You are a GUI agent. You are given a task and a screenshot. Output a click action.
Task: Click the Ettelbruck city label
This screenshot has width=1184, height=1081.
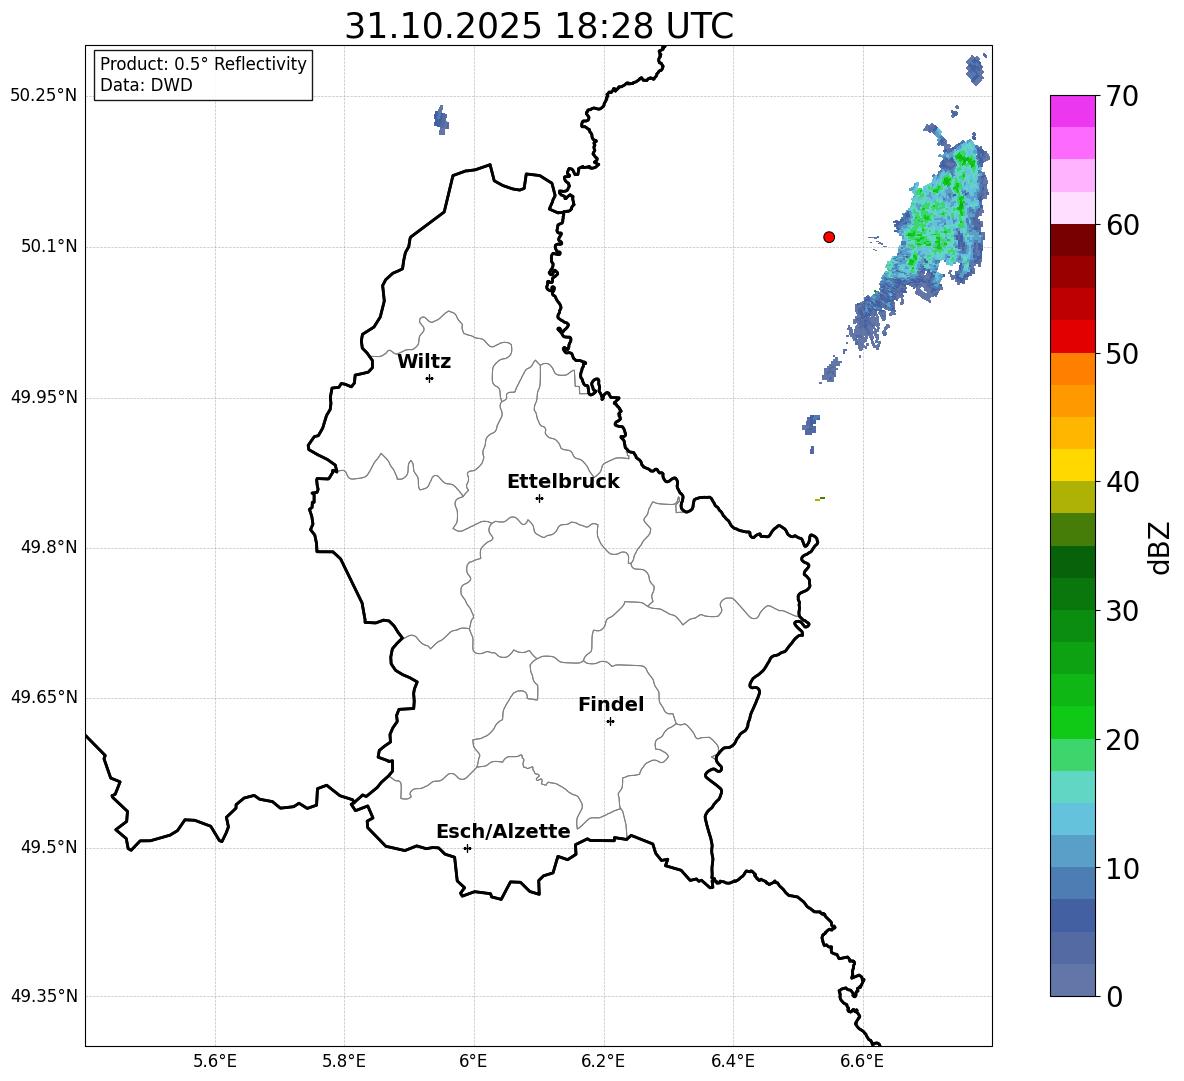coord(563,482)
